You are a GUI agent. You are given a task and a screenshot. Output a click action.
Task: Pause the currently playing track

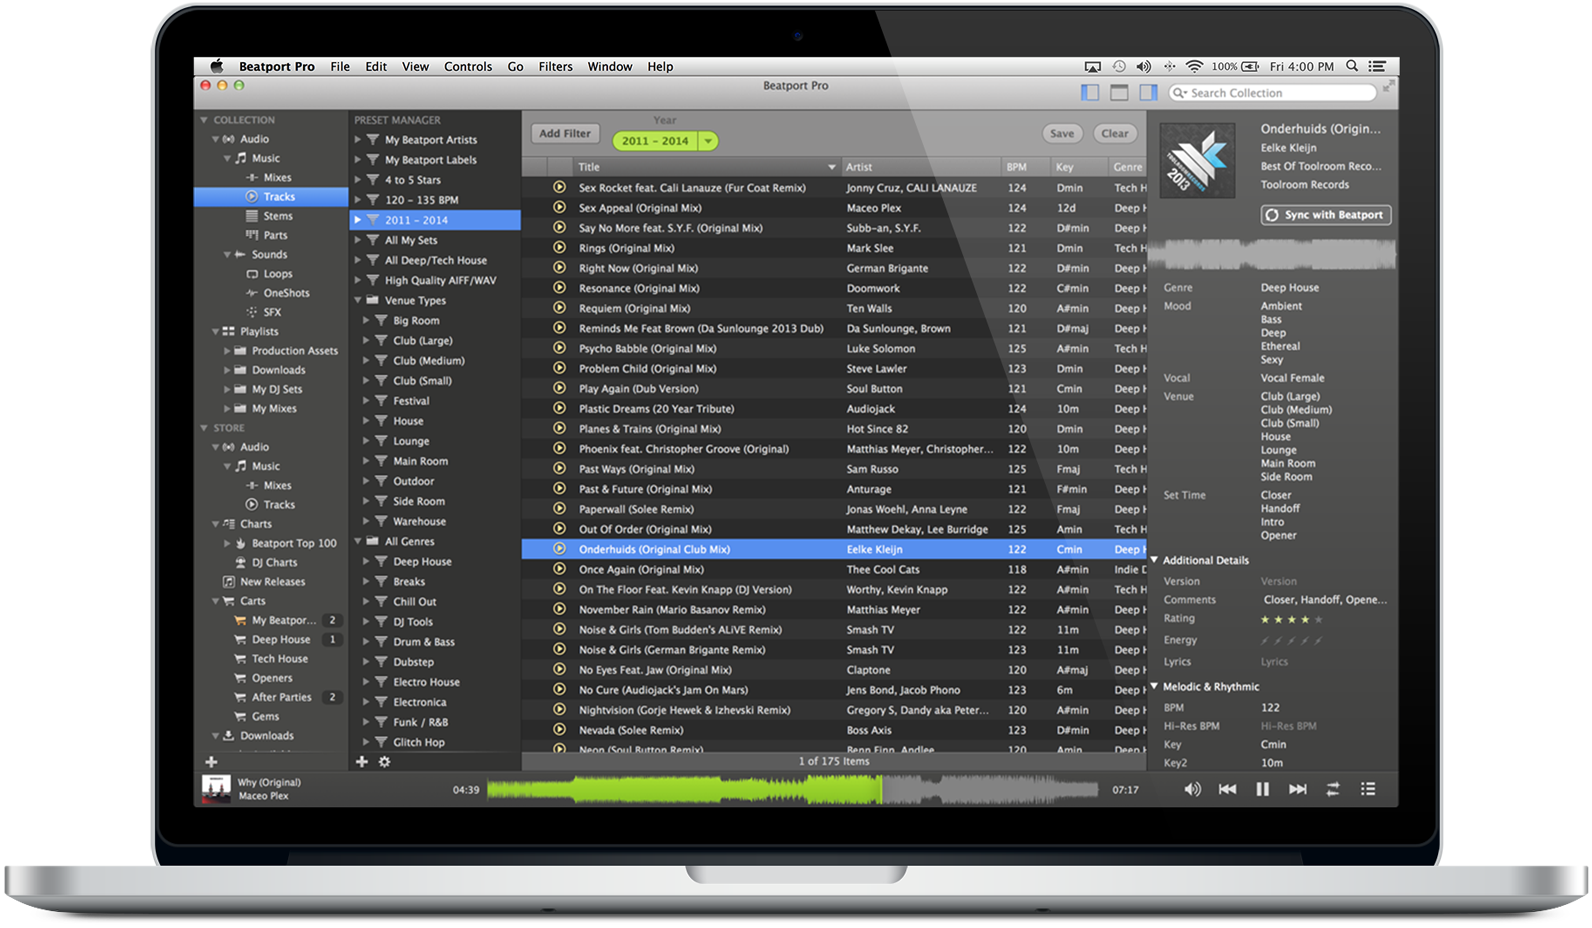pyautogui.click(x=1262, y=789)
